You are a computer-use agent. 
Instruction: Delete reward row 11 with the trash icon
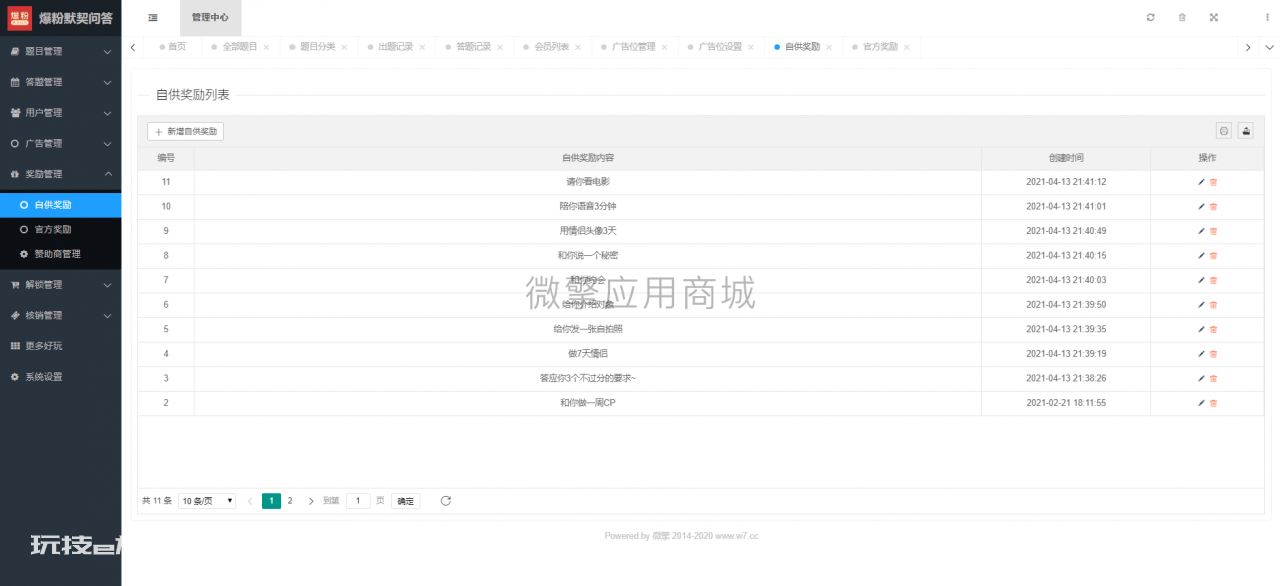click(1214, 182)
